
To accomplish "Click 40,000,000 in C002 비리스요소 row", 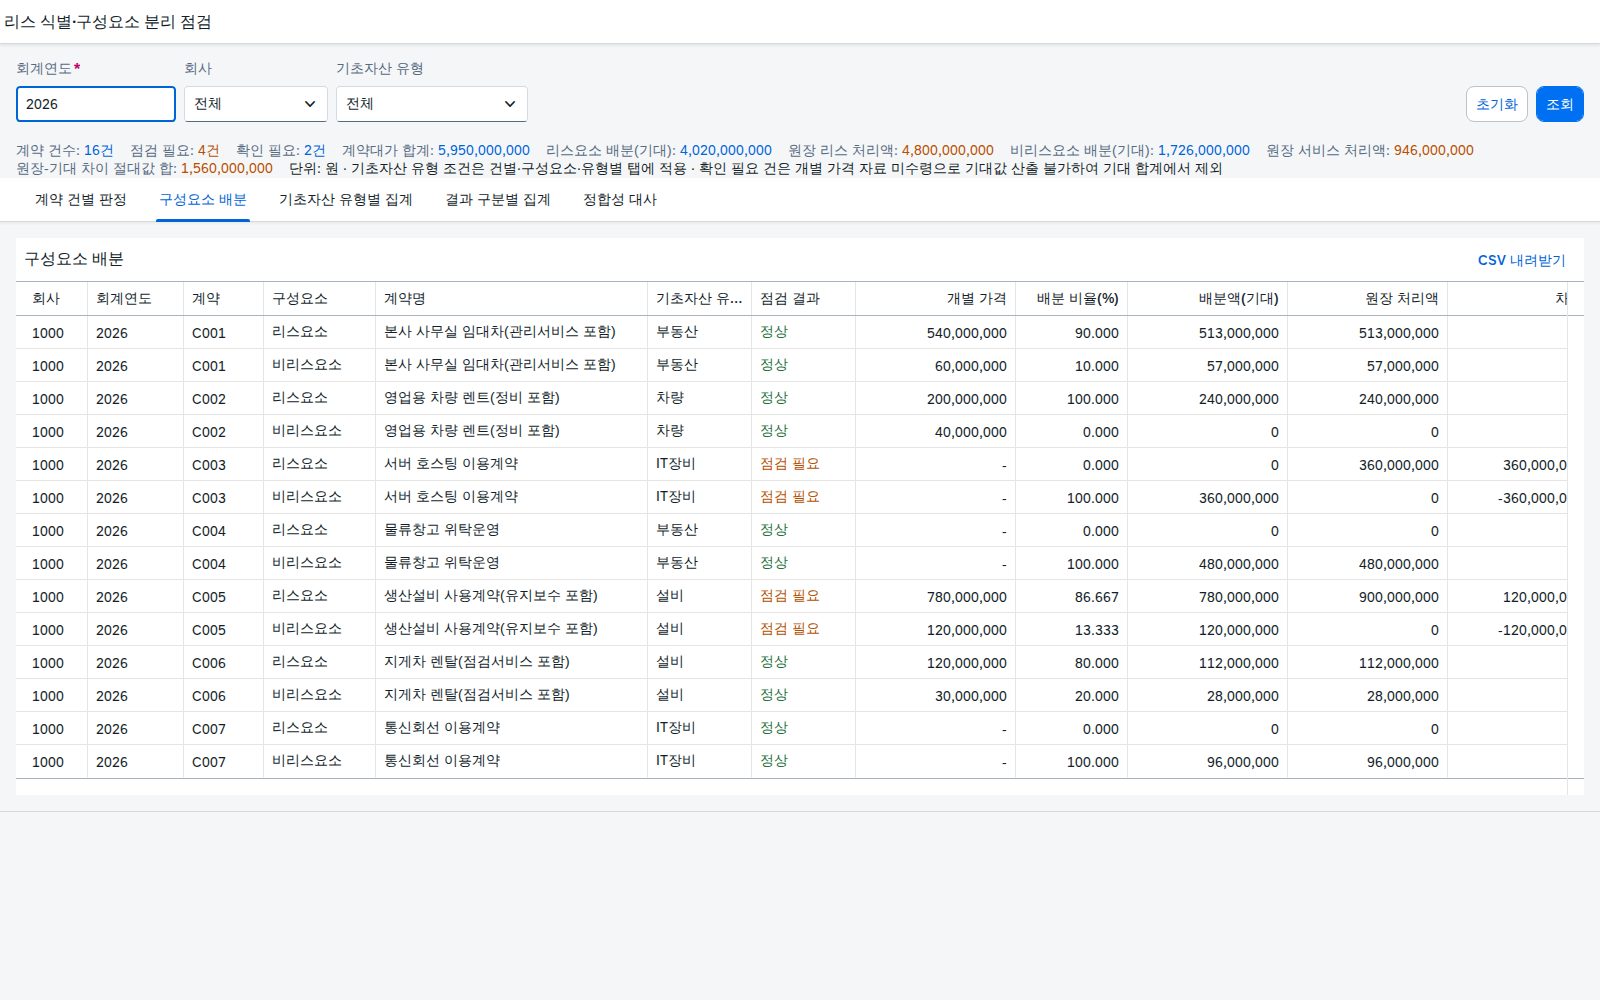I will pos(971,432).
